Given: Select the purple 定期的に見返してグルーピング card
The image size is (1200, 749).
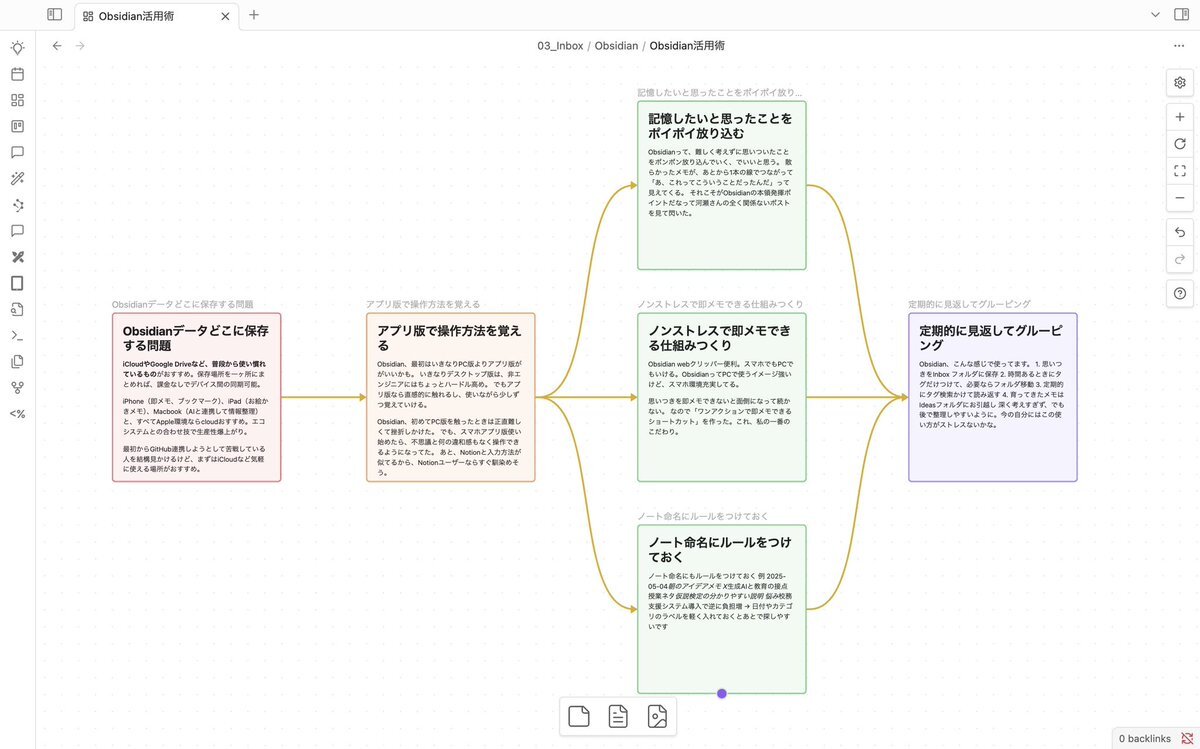Looking at the screenshot, I should click(x=993, y=397).
